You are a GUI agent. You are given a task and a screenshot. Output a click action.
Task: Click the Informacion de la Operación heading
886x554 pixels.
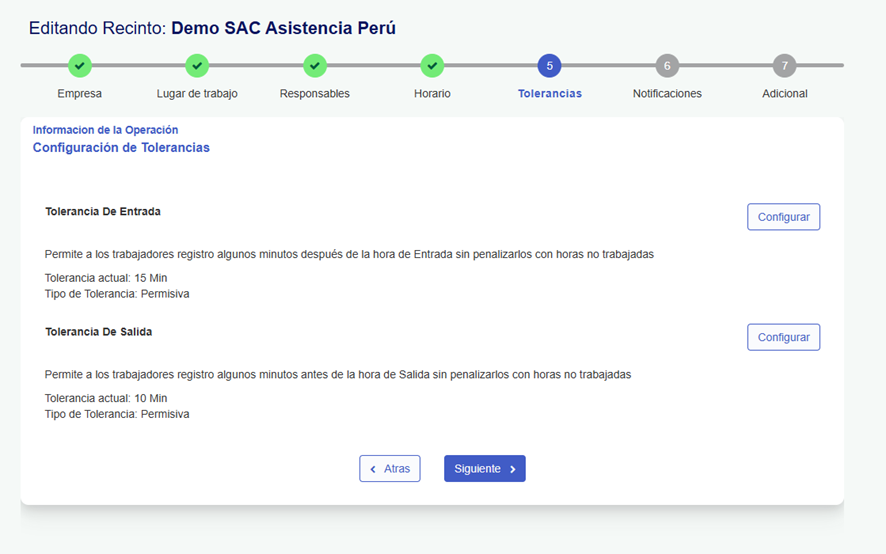pos(105,130)
